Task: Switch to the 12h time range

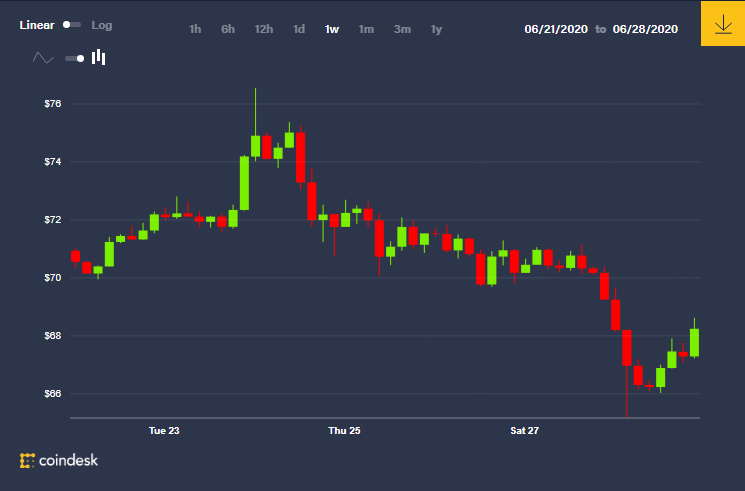Action: (264, 29)
